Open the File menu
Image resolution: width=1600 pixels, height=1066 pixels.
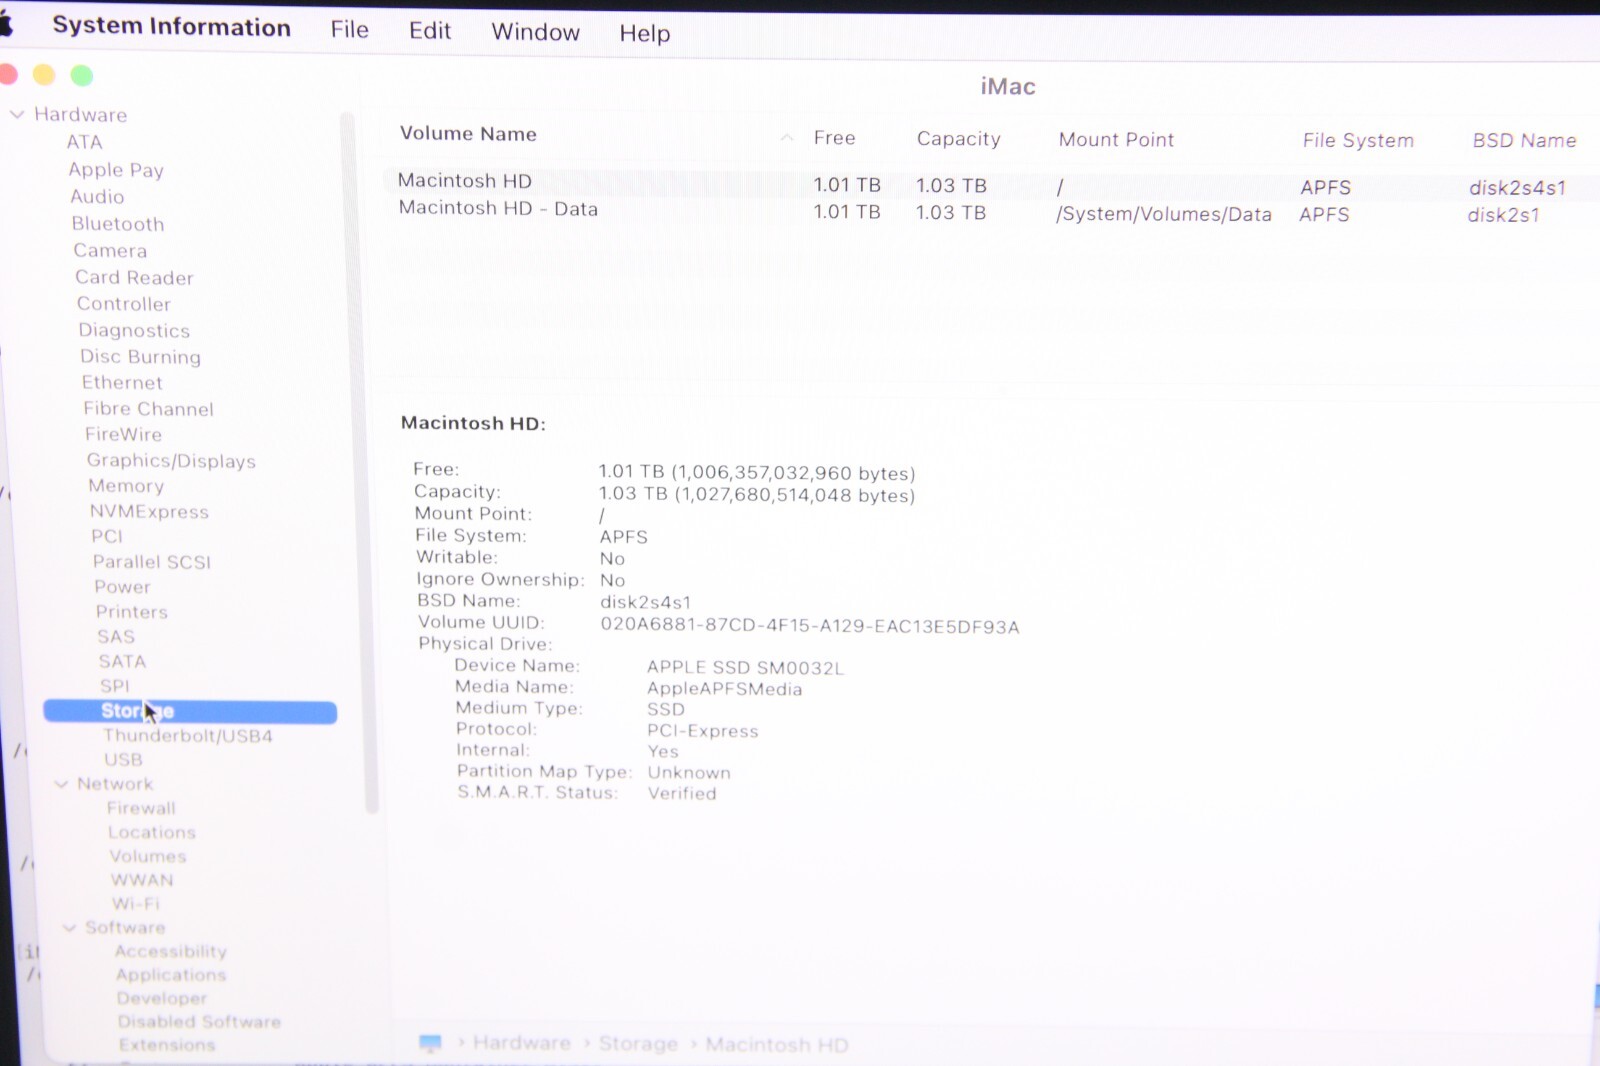(x=350, y=30)
